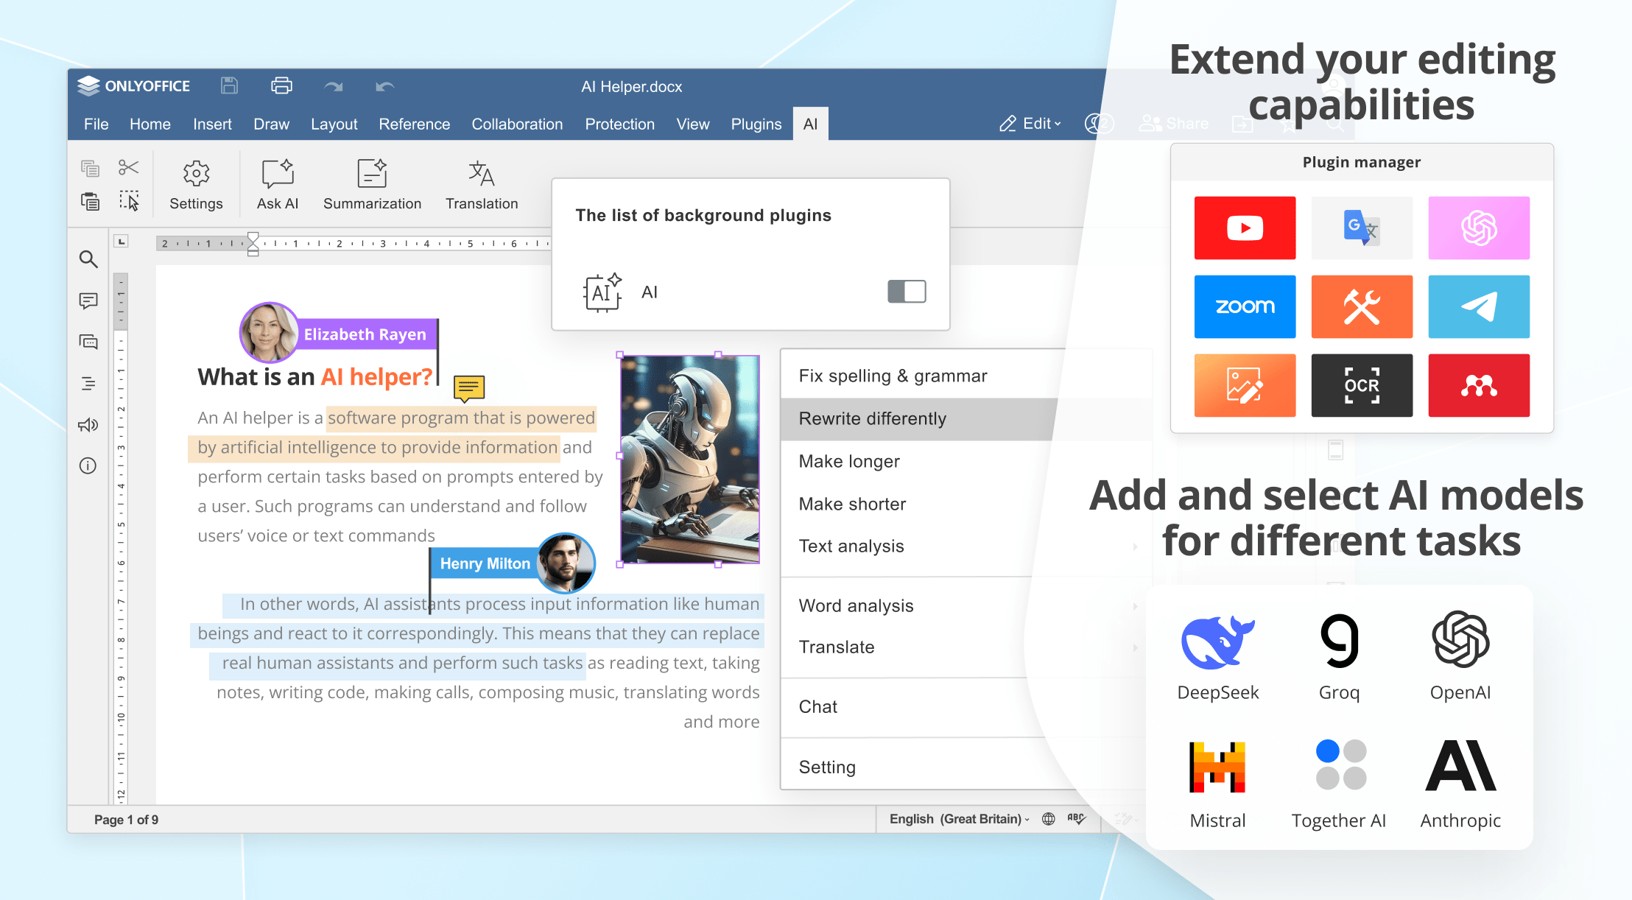Image resolution: width=1632 pixels, height=900 pixels.
Task: Switch to the Layout tab
Action: click(x=334, y=124)
